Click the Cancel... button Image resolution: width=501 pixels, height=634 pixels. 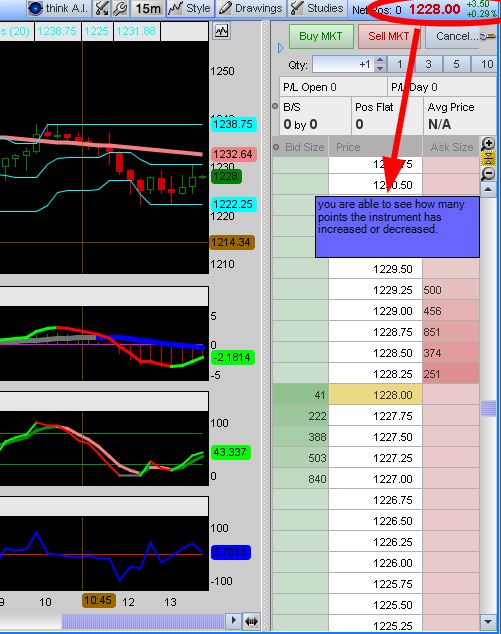point(454,36)
